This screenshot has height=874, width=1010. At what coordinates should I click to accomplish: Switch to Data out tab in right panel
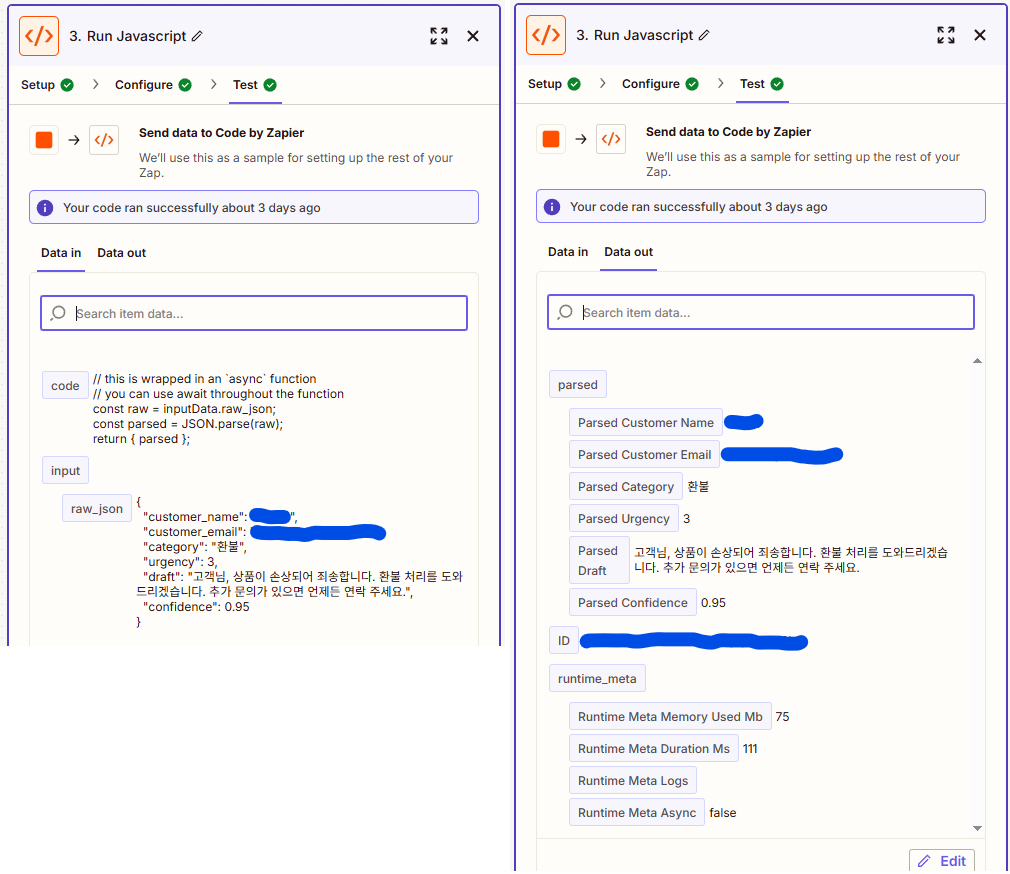coord(629,252)
